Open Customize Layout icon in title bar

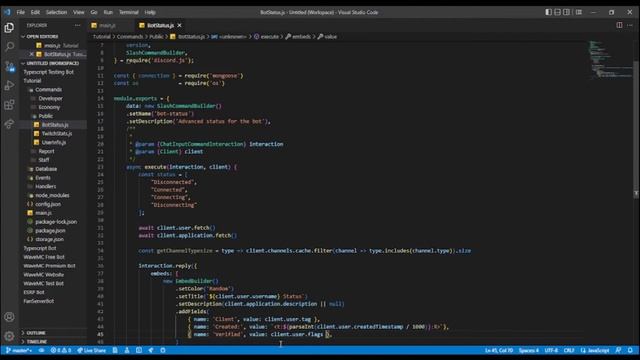(579, 12)
